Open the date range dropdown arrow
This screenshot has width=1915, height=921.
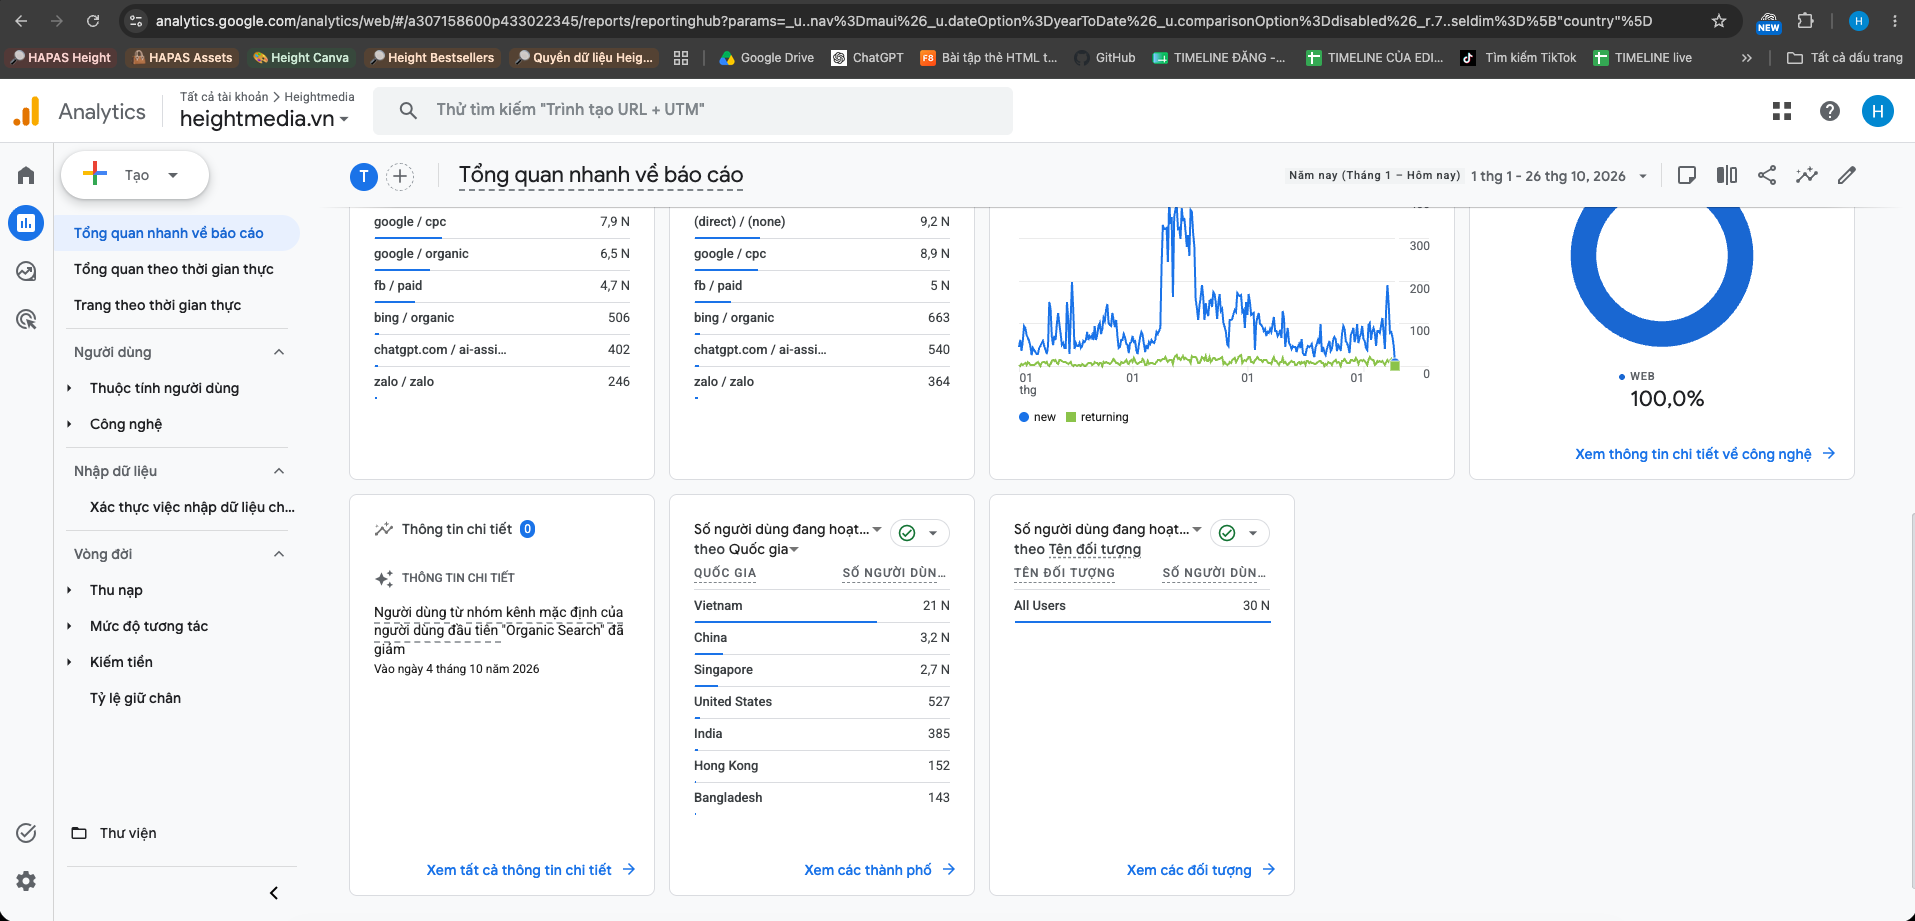[1643, 176]
